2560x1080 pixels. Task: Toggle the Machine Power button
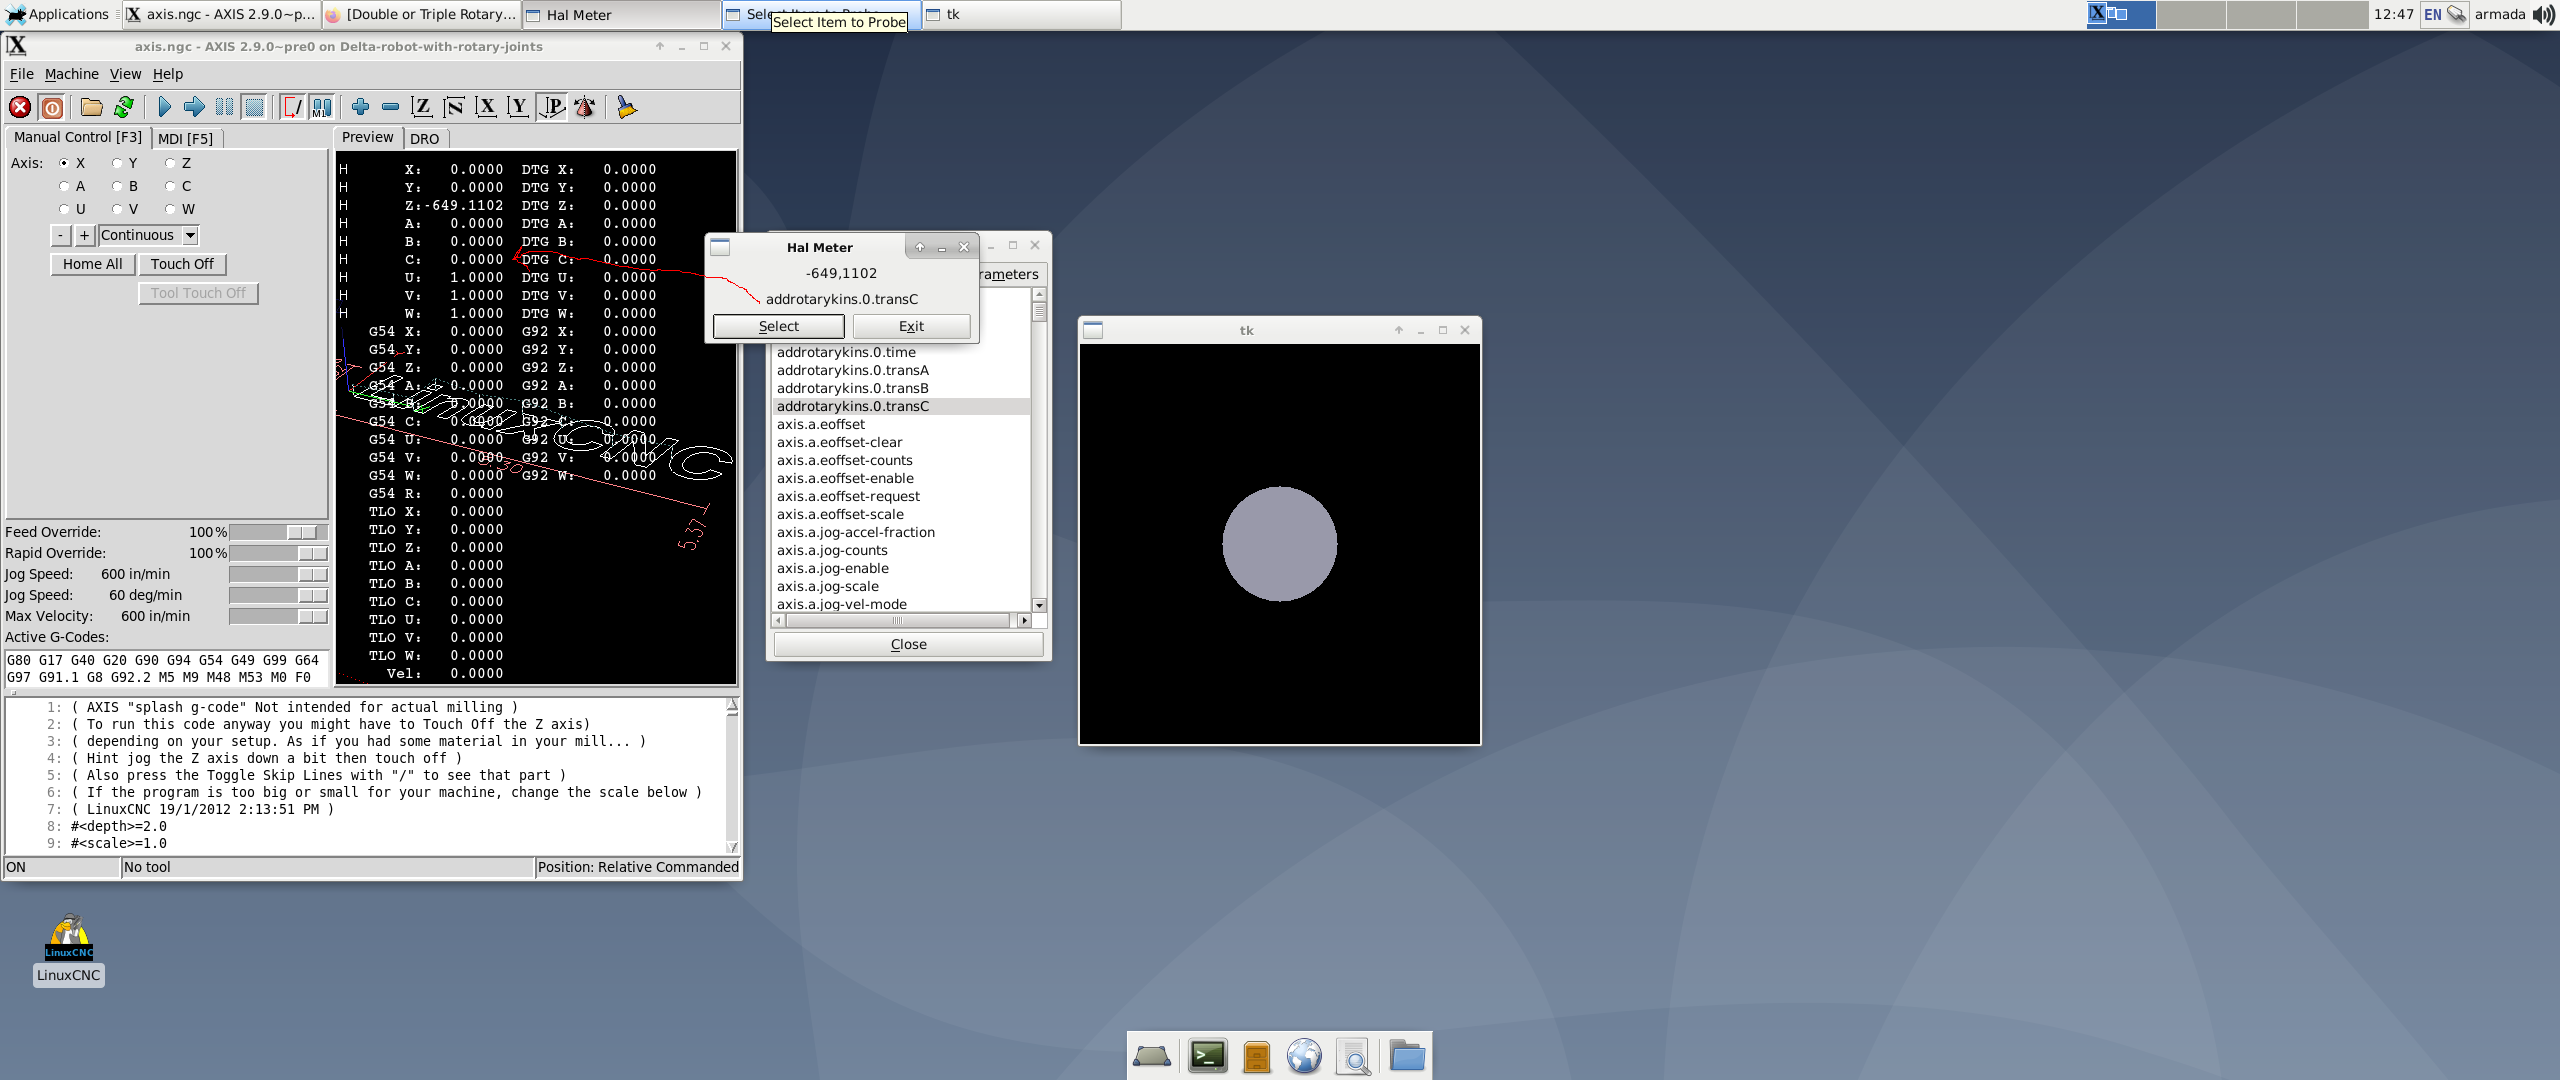[x=52, y=107]
